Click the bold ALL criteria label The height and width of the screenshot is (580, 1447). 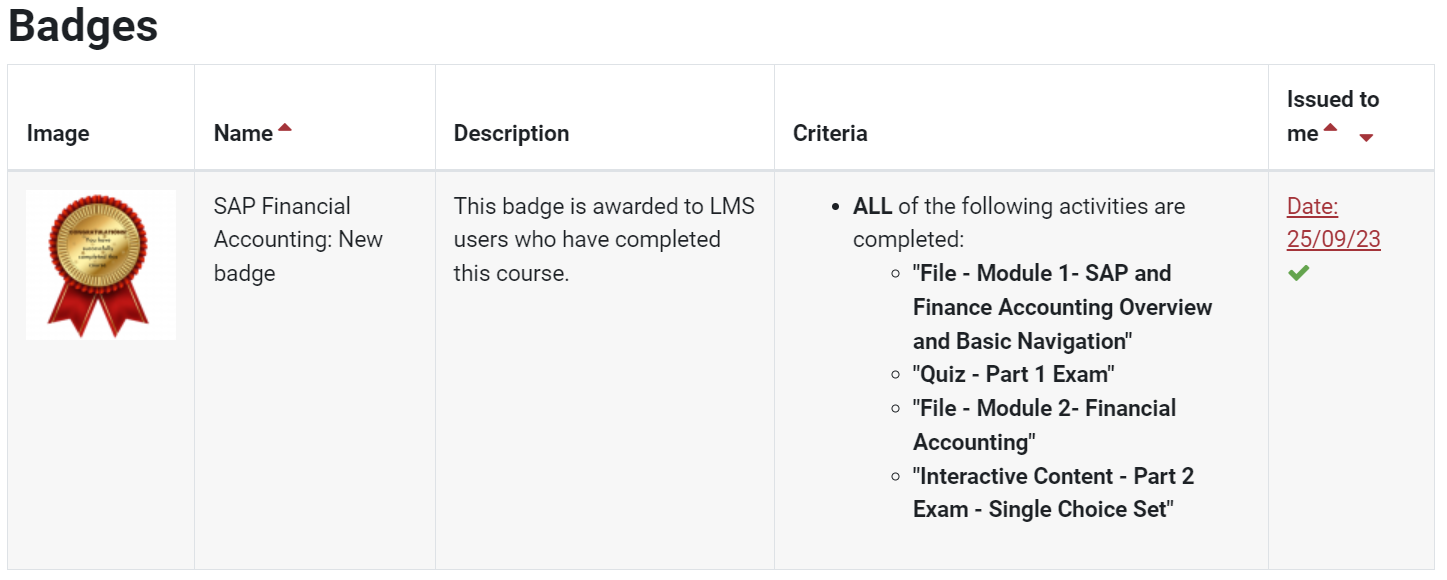pos(872,206)
